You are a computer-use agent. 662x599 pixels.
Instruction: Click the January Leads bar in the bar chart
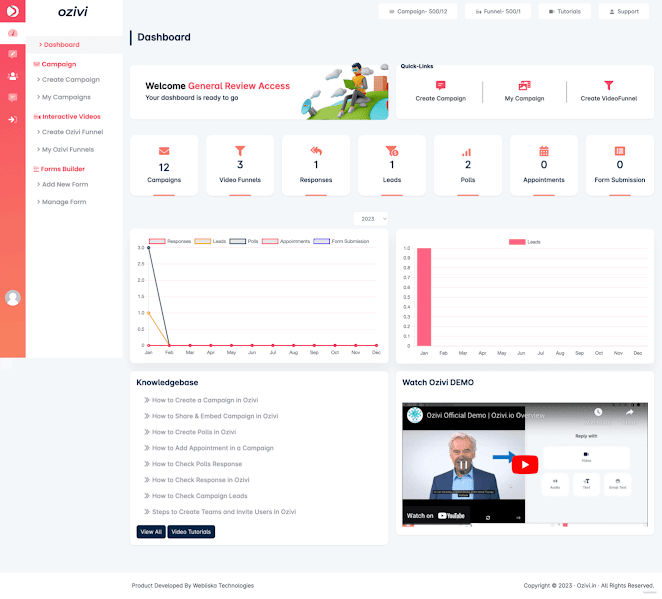[424, 297]
